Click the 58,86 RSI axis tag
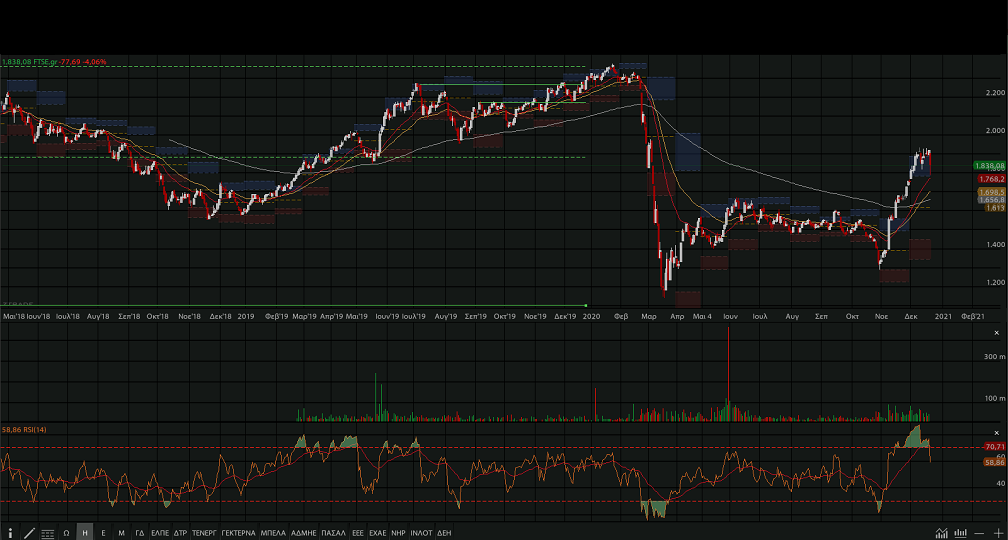 (994, 462)
